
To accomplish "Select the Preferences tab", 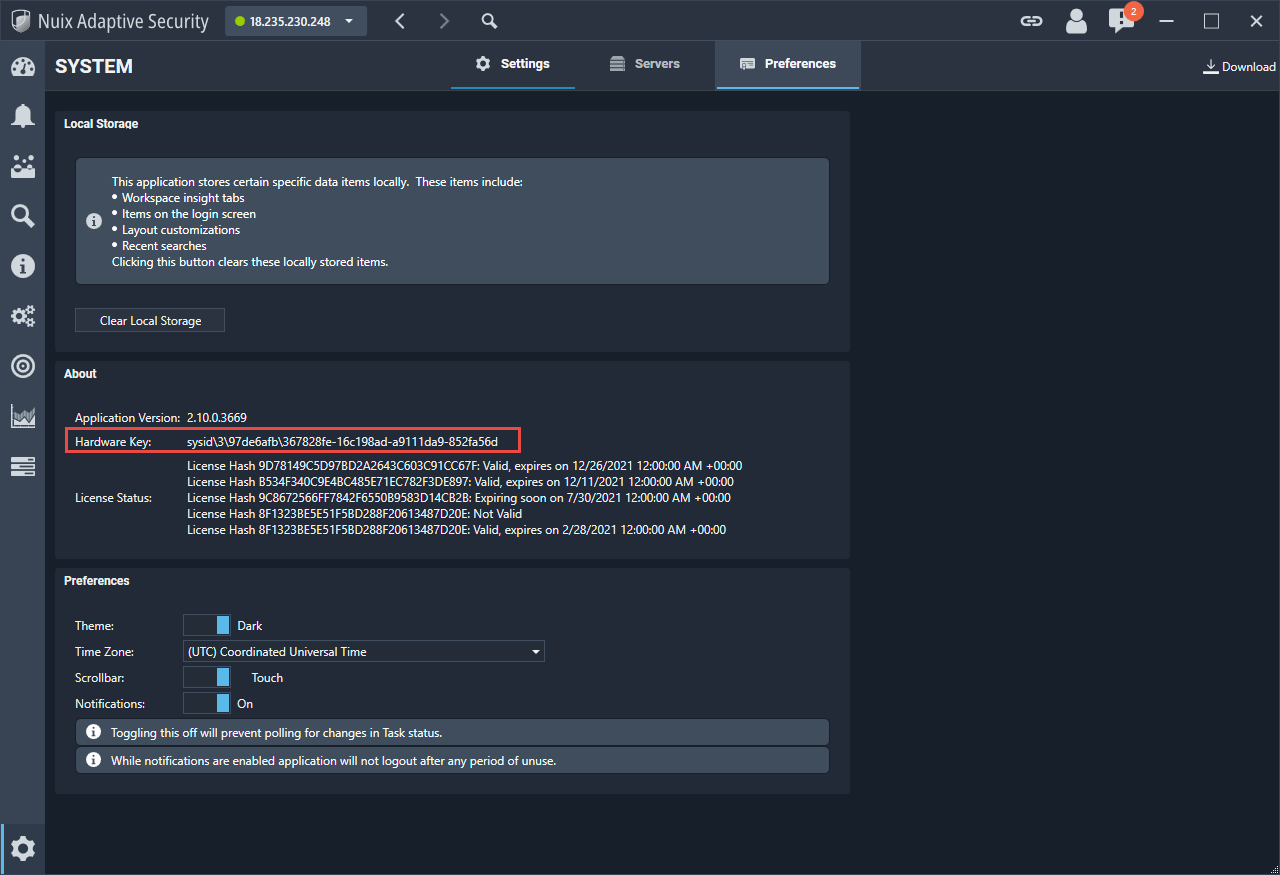I will tap(788, 64).
